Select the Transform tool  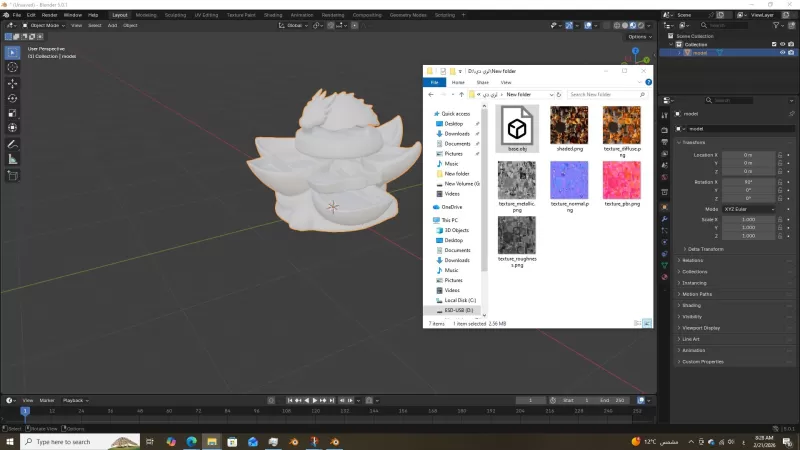click(12, 128)
